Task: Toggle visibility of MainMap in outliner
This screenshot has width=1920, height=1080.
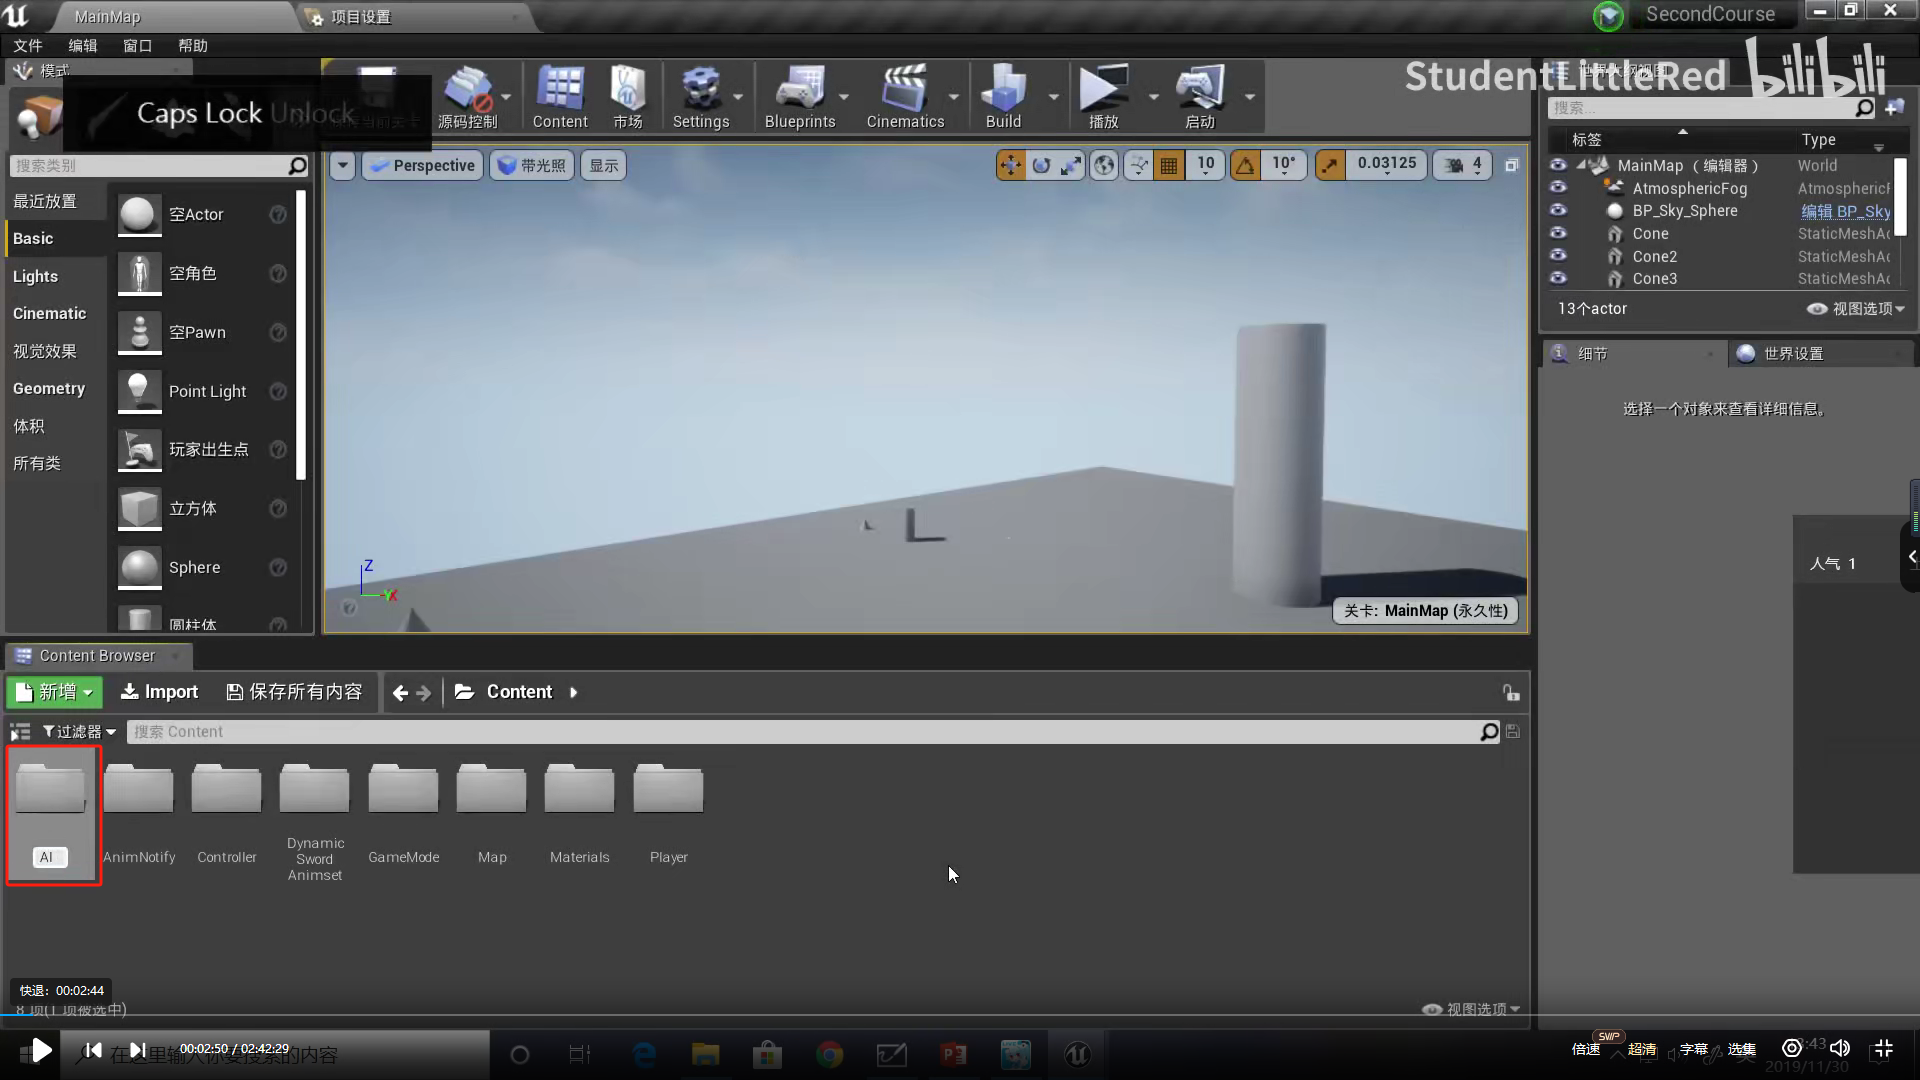Action: [1557, 165]
